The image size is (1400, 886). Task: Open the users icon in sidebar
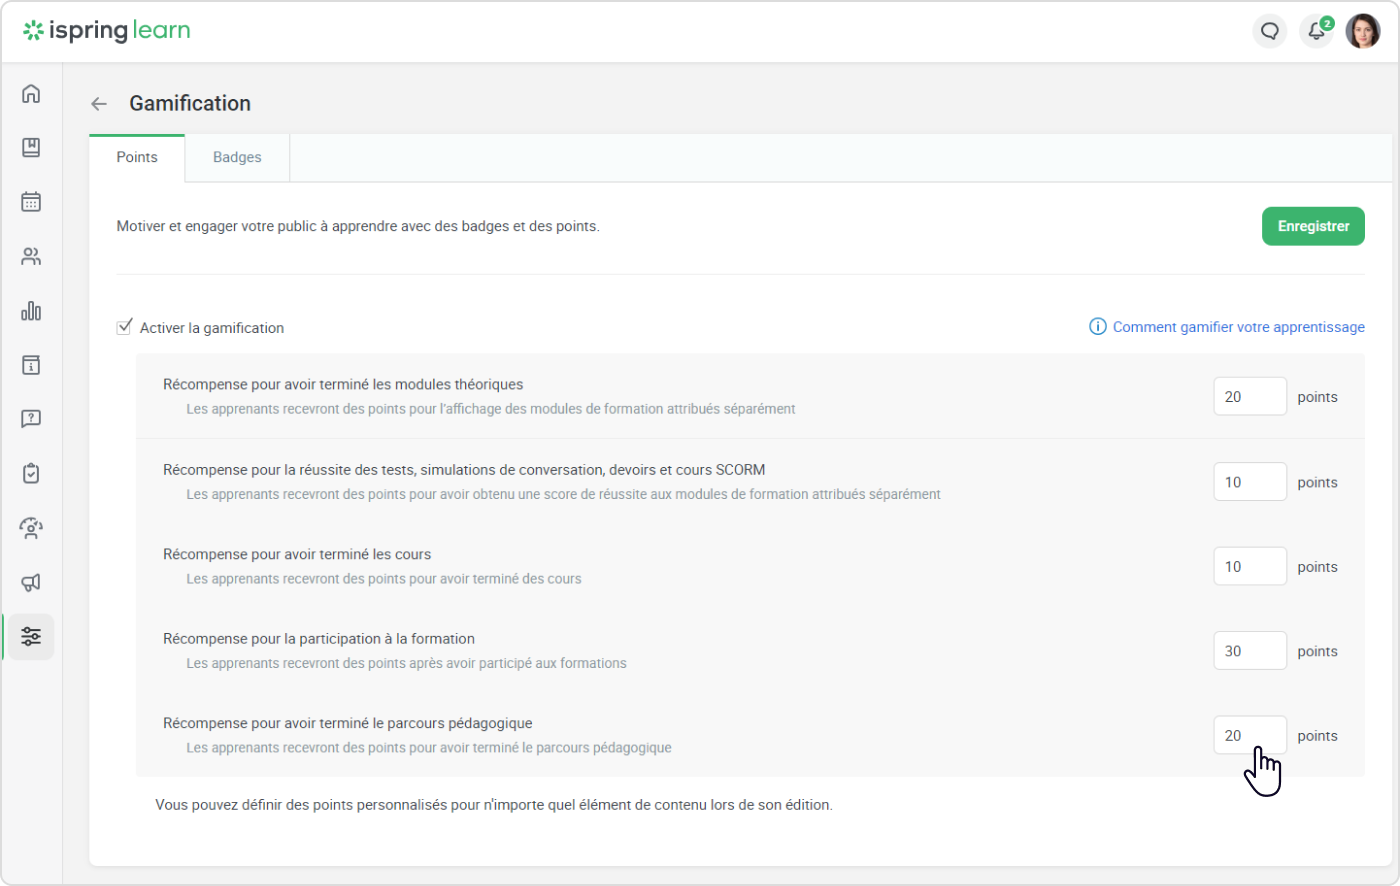tap(31, 257)
